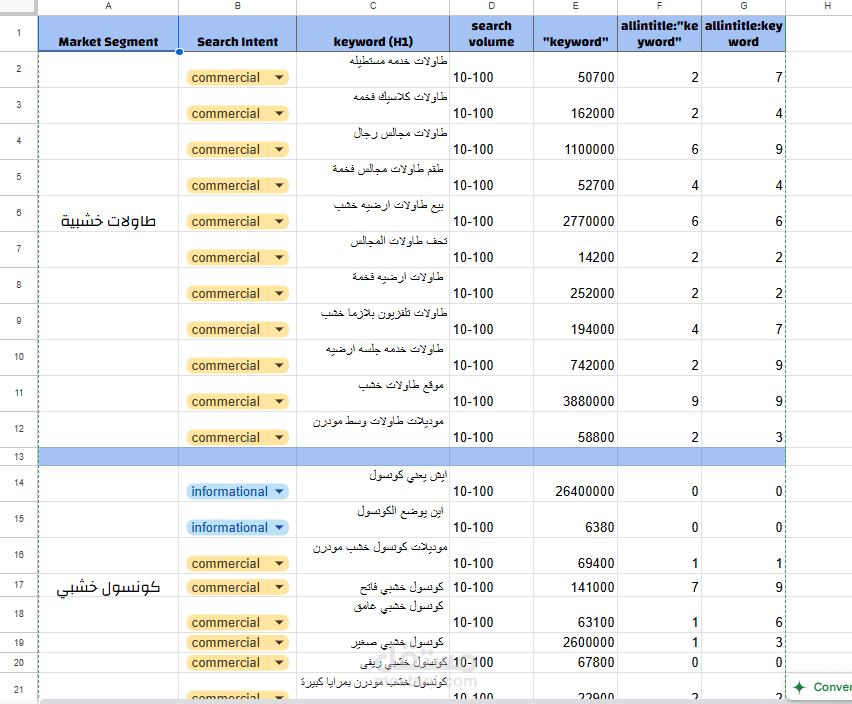
Task: Click the horizontal scrollbar at the bottom
Action: coord(413,701)
